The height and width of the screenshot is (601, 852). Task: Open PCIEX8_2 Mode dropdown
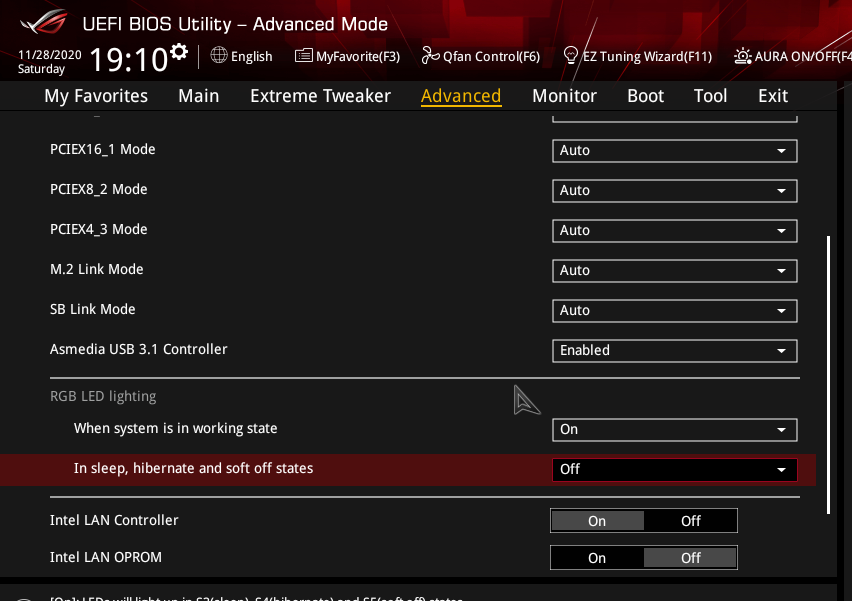(674, 191)
